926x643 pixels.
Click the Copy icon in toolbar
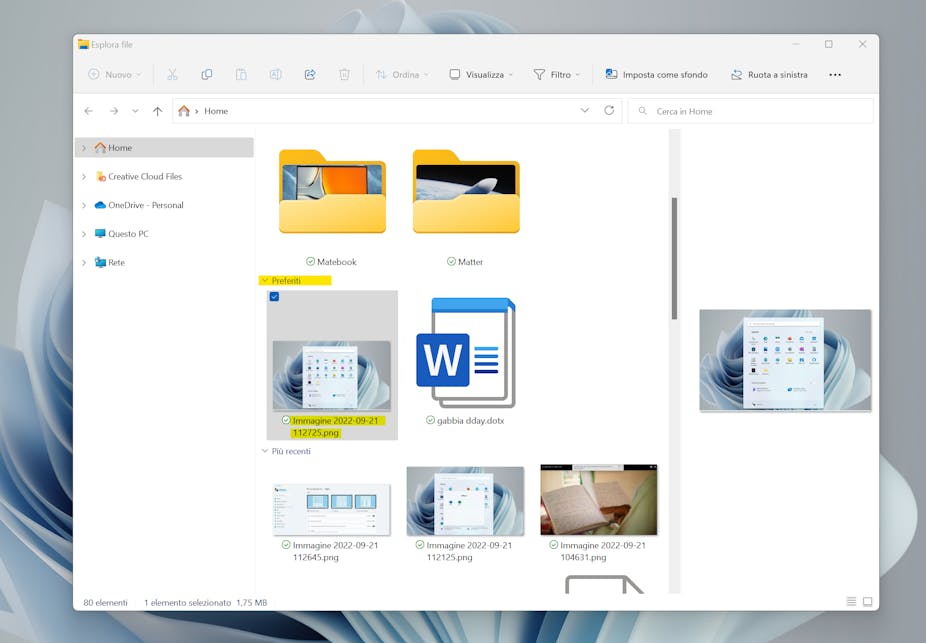coord(207,74)
